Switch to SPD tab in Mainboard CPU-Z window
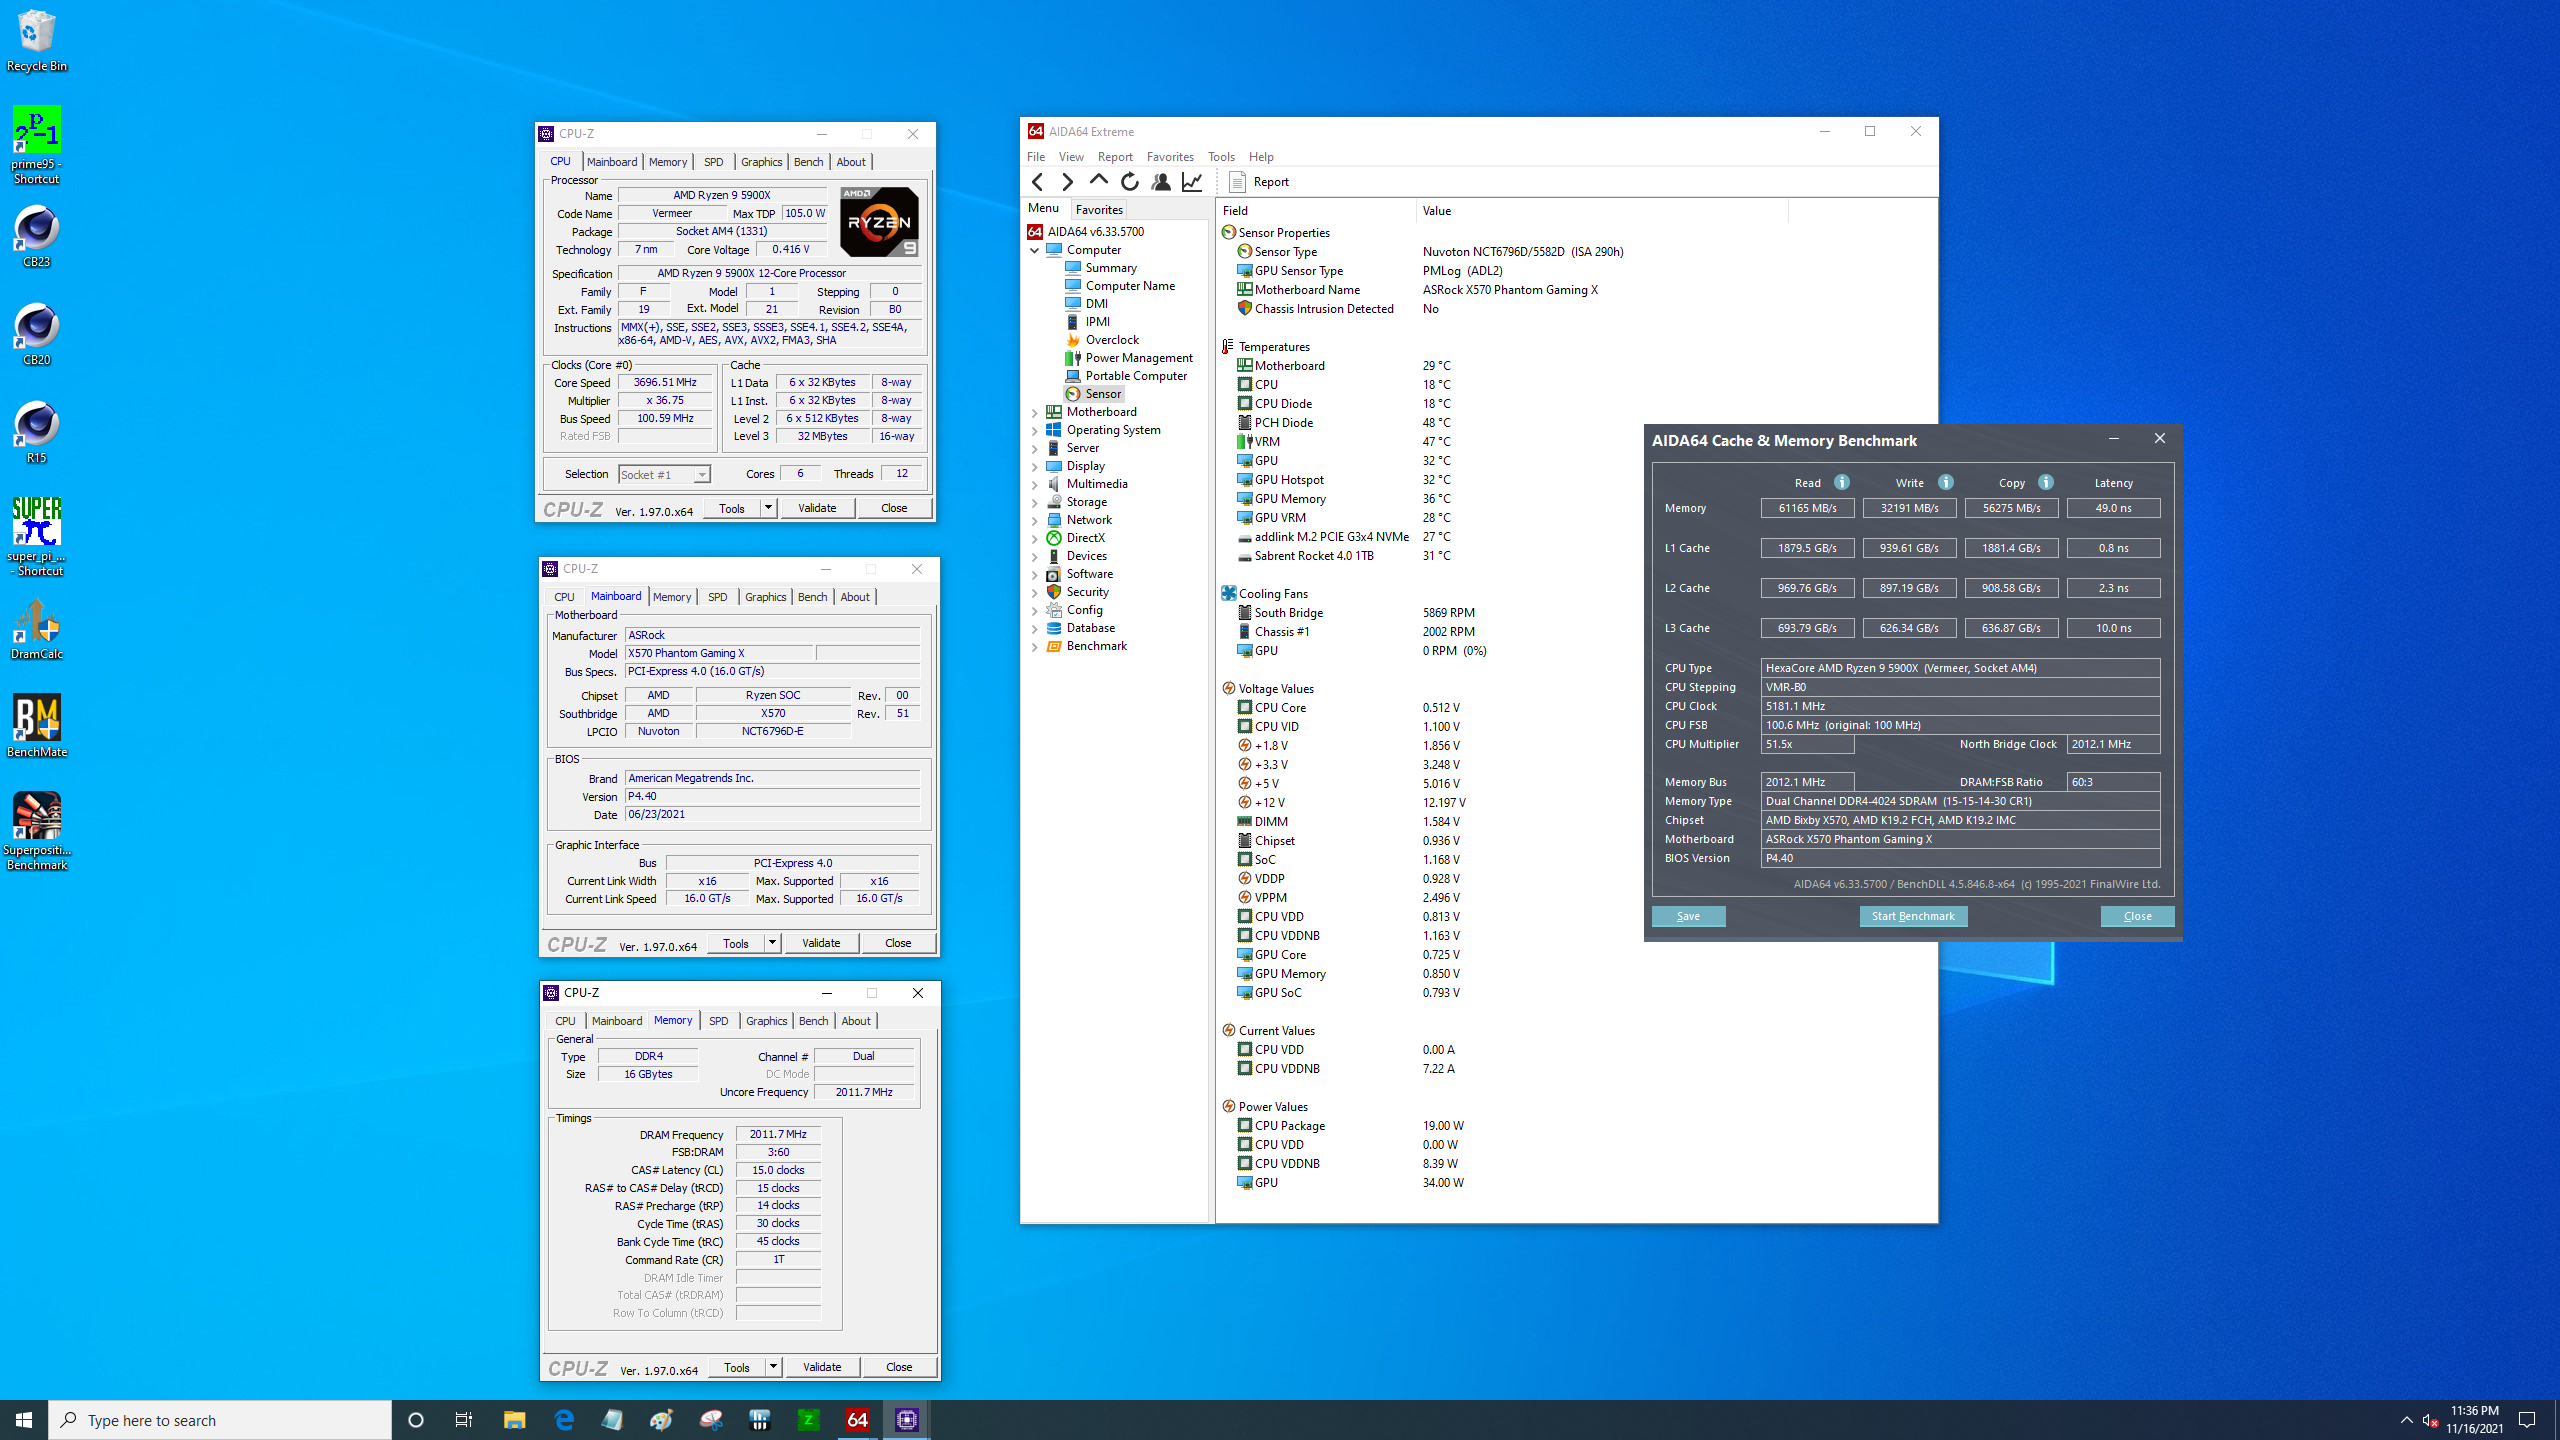The width and height of the screenshot is (2560, 1440). pos(717,597)
